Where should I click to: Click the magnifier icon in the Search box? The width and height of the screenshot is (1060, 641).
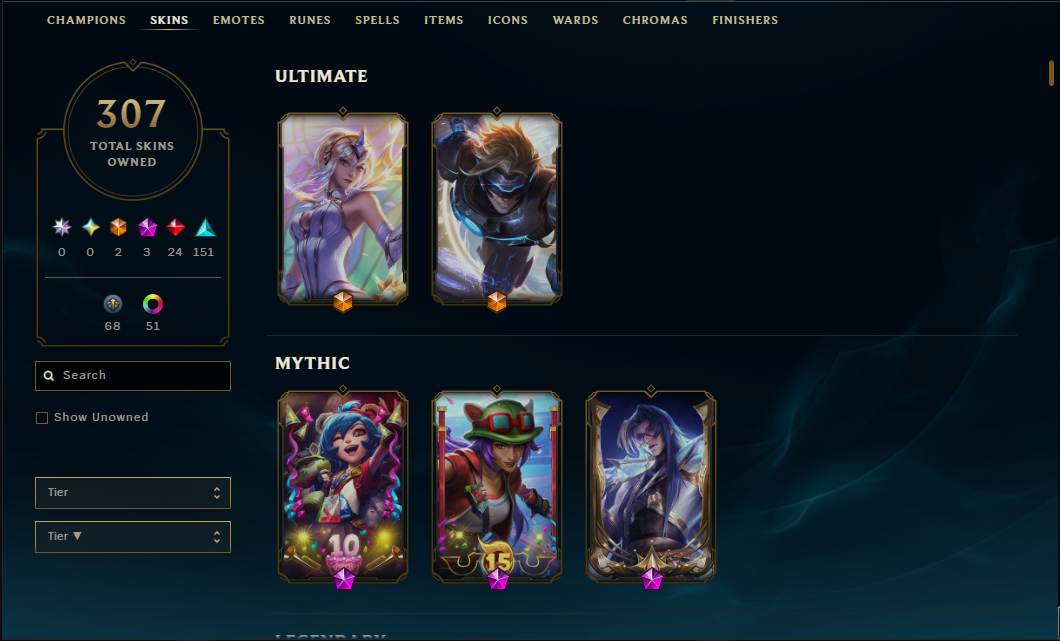pos(49,376)
